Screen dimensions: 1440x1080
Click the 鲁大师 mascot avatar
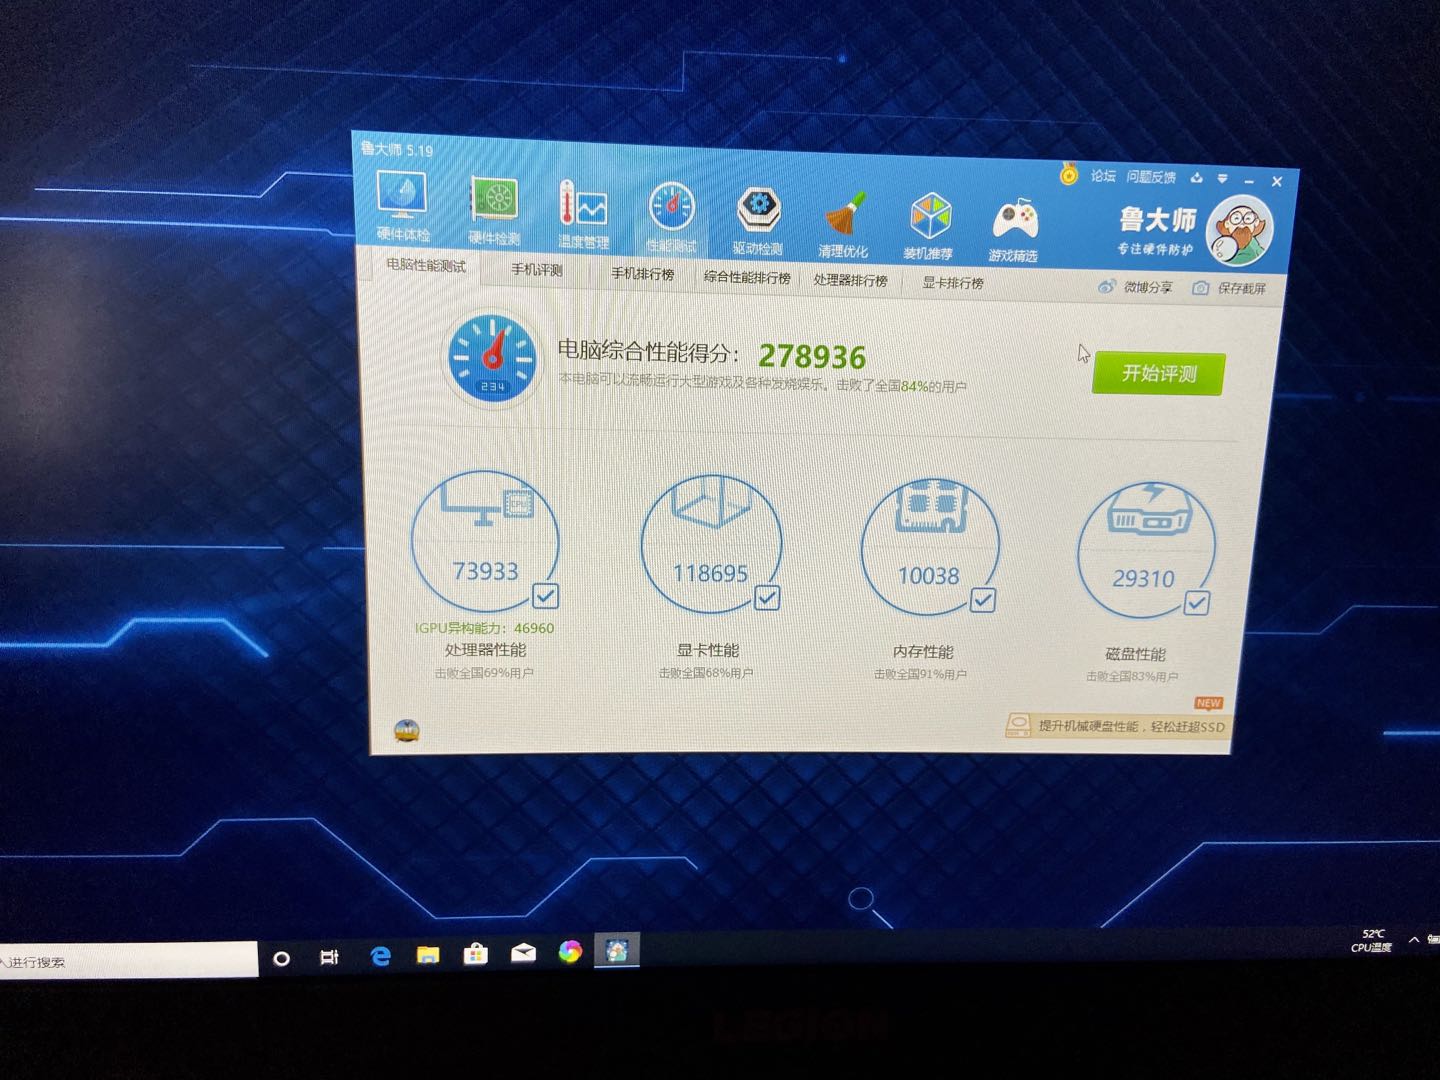pyautogui.click(x=1240, y=231)
